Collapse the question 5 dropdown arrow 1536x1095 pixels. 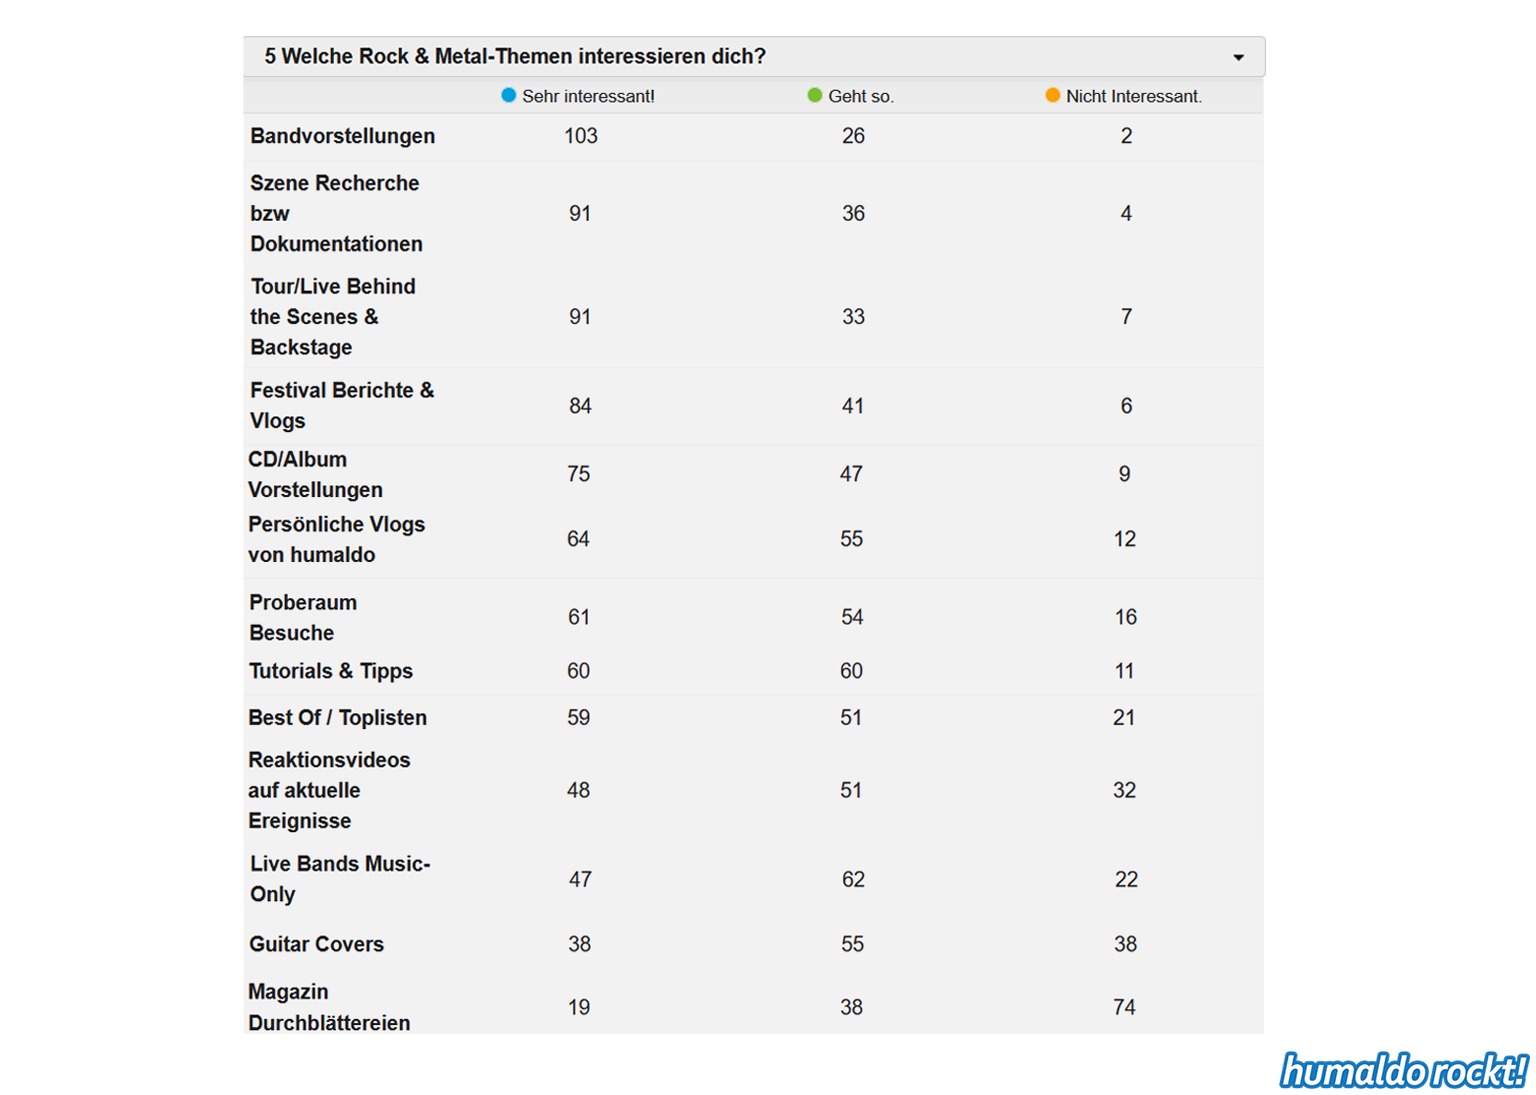click(1238, 58)
